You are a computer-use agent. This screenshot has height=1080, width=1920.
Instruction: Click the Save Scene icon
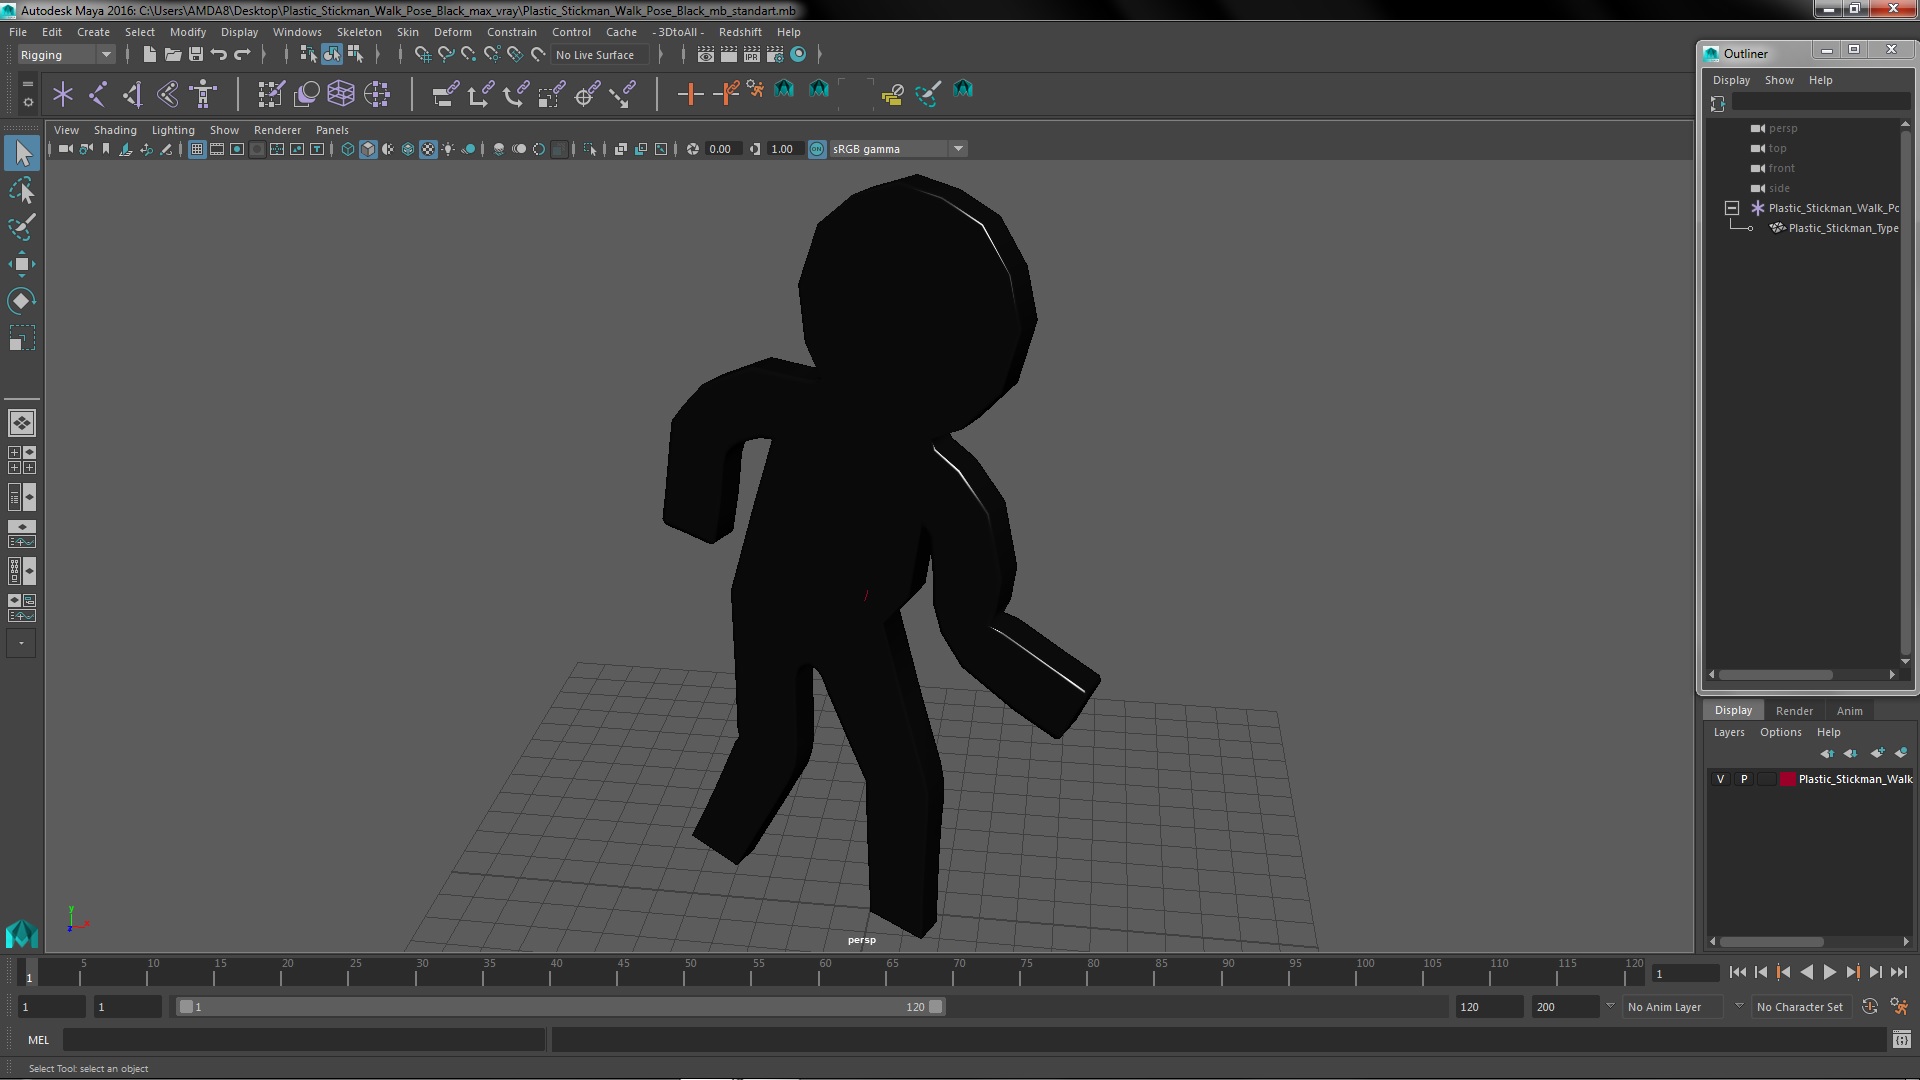click(196, 55)
